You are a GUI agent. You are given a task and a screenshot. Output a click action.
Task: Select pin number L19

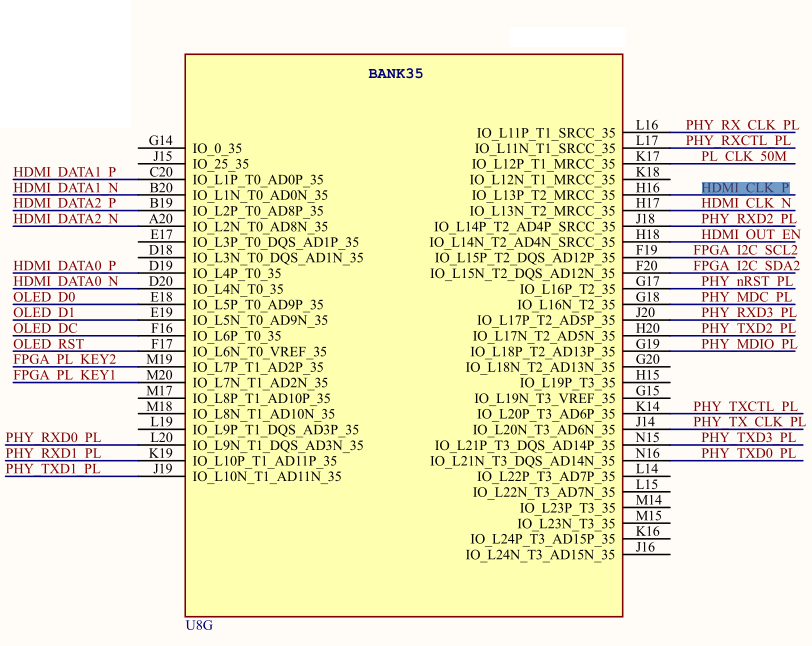[162, 422]
